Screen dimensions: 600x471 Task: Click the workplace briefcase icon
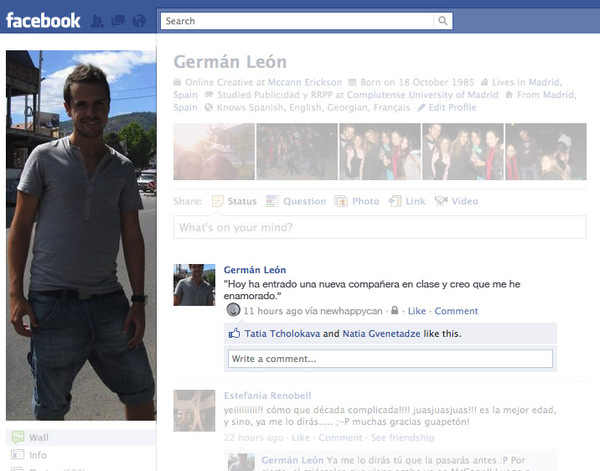tap(177, 82)
